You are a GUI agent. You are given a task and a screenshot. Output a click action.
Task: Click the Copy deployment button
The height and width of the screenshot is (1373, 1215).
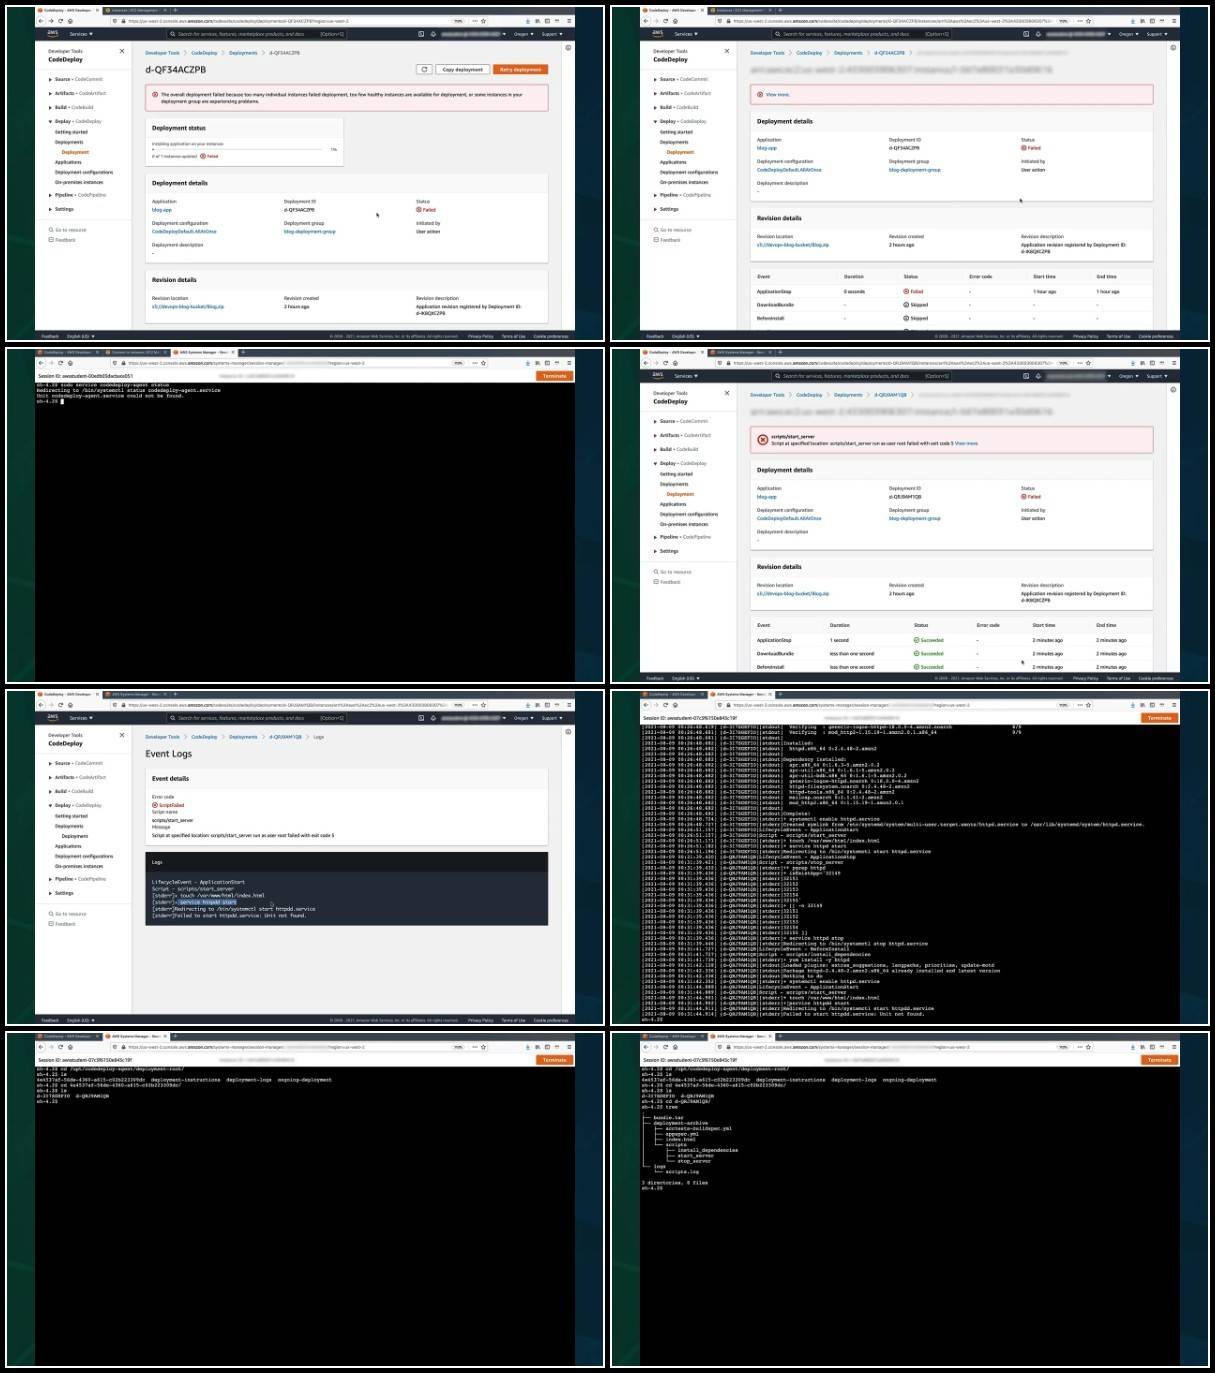click(462, 69)
